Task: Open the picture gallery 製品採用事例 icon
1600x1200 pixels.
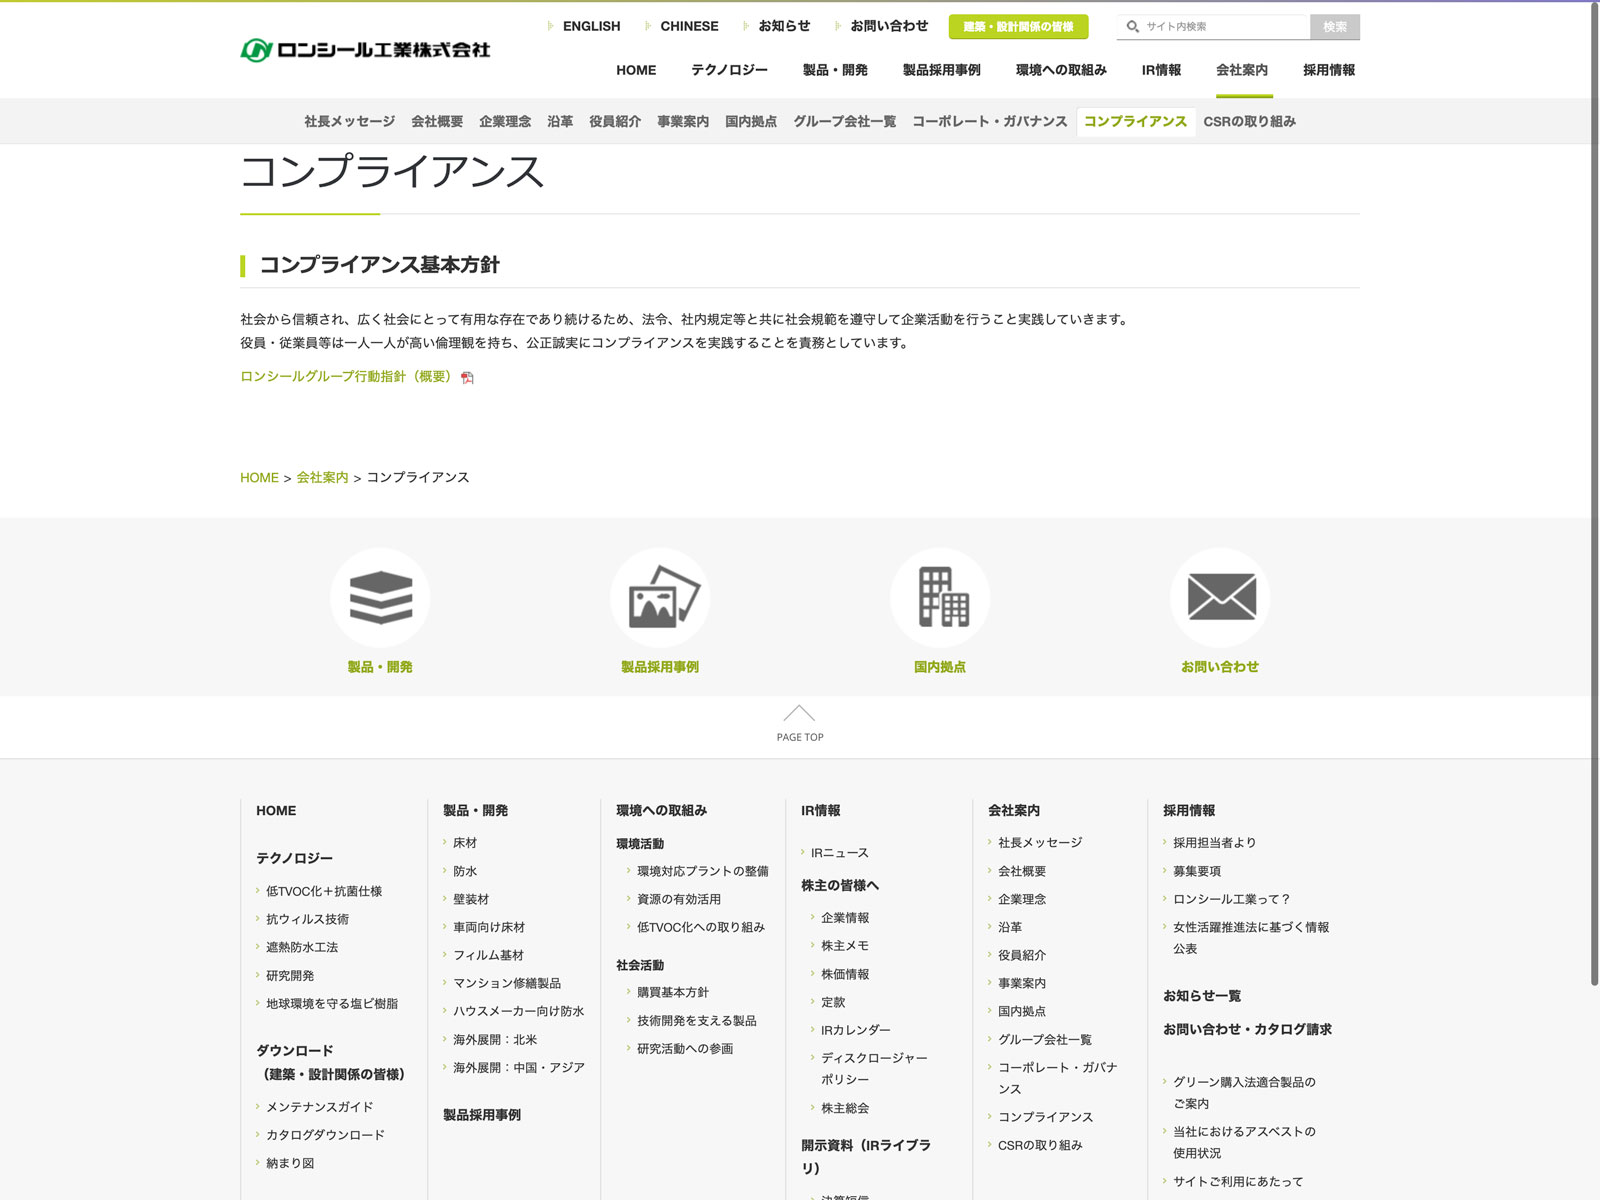Action: tap(660, 598)
